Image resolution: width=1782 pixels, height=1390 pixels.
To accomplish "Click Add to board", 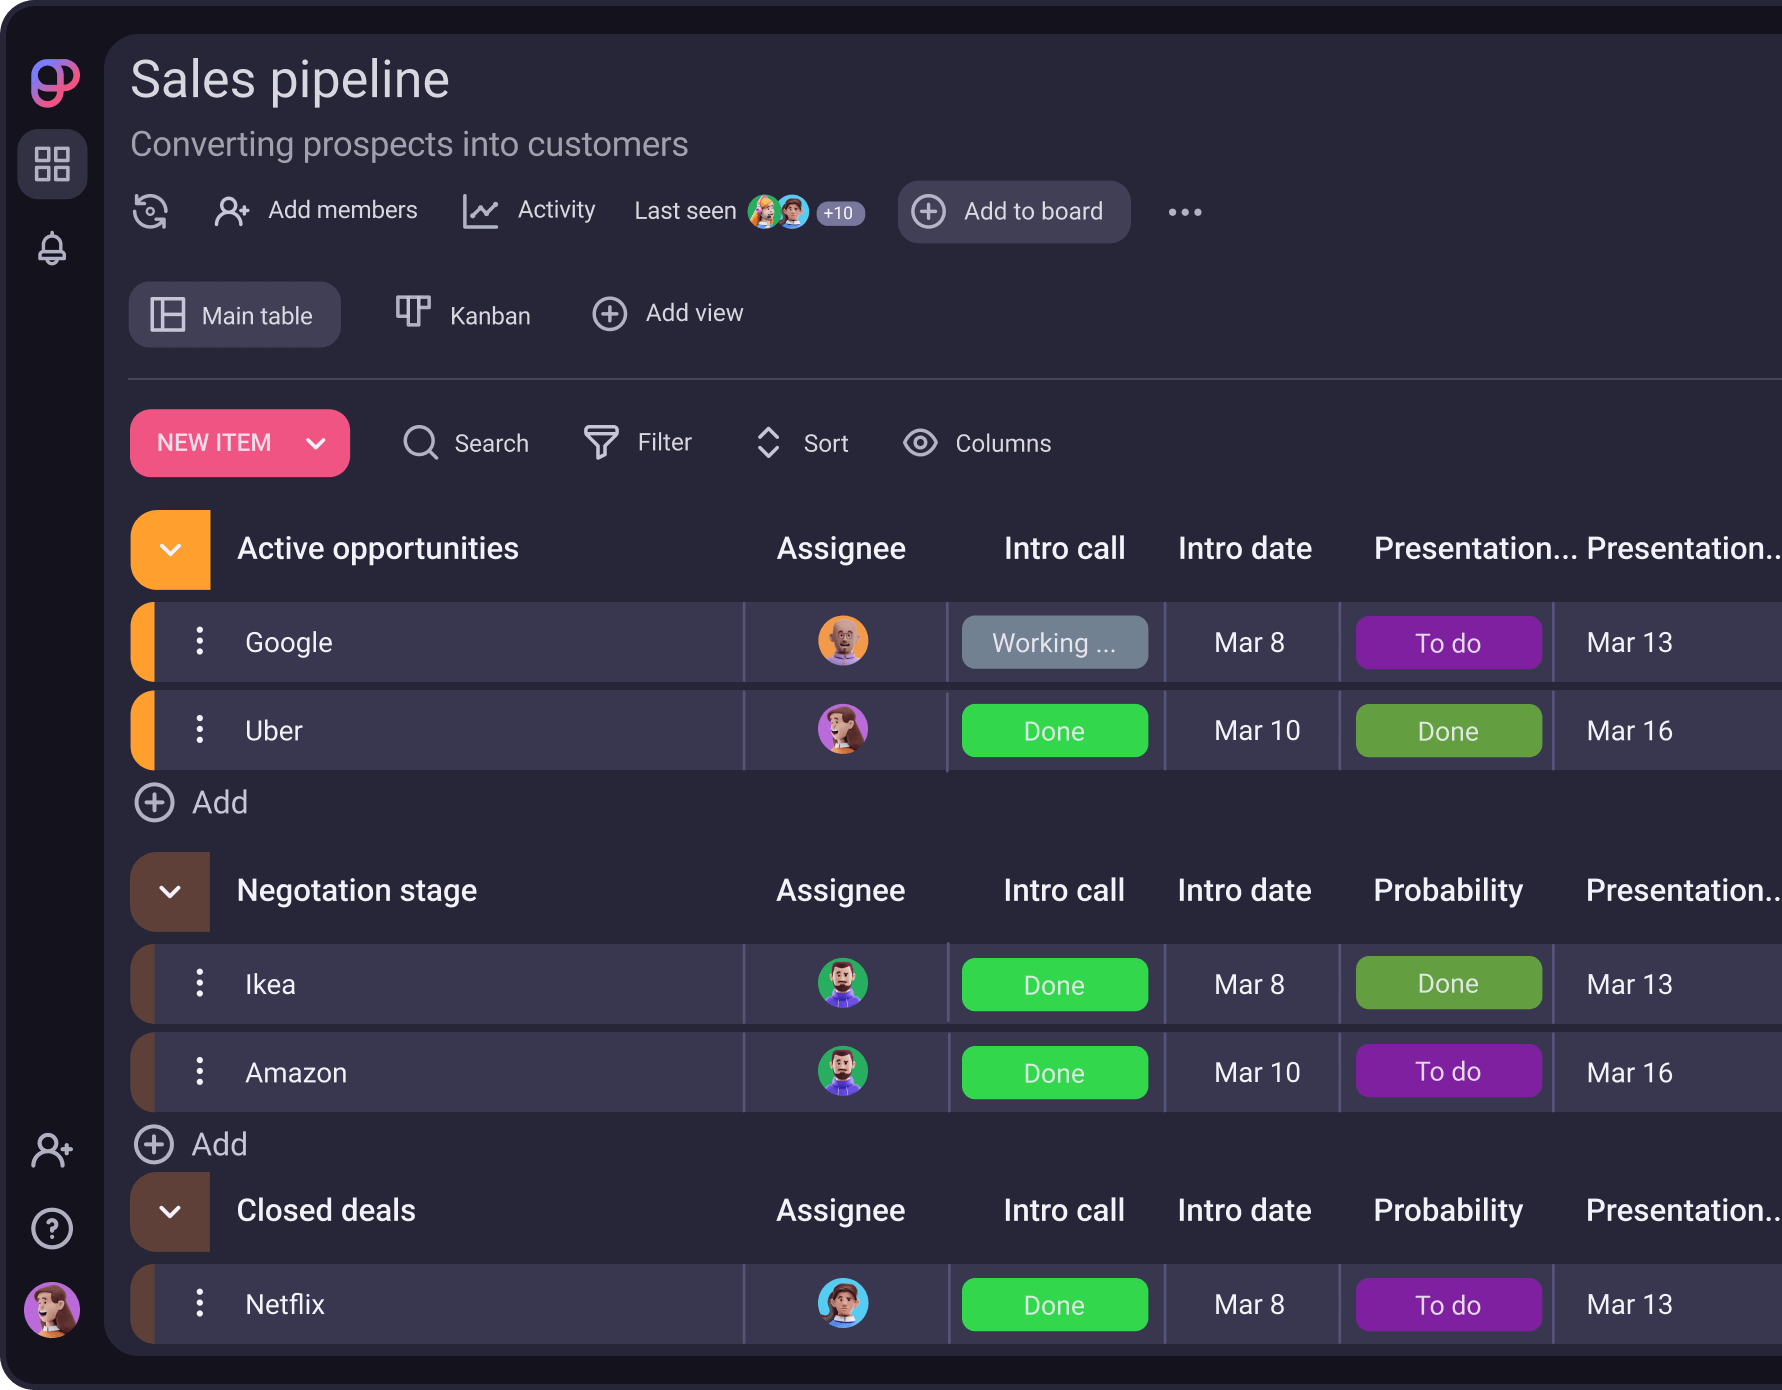I will coord(1013,211).
